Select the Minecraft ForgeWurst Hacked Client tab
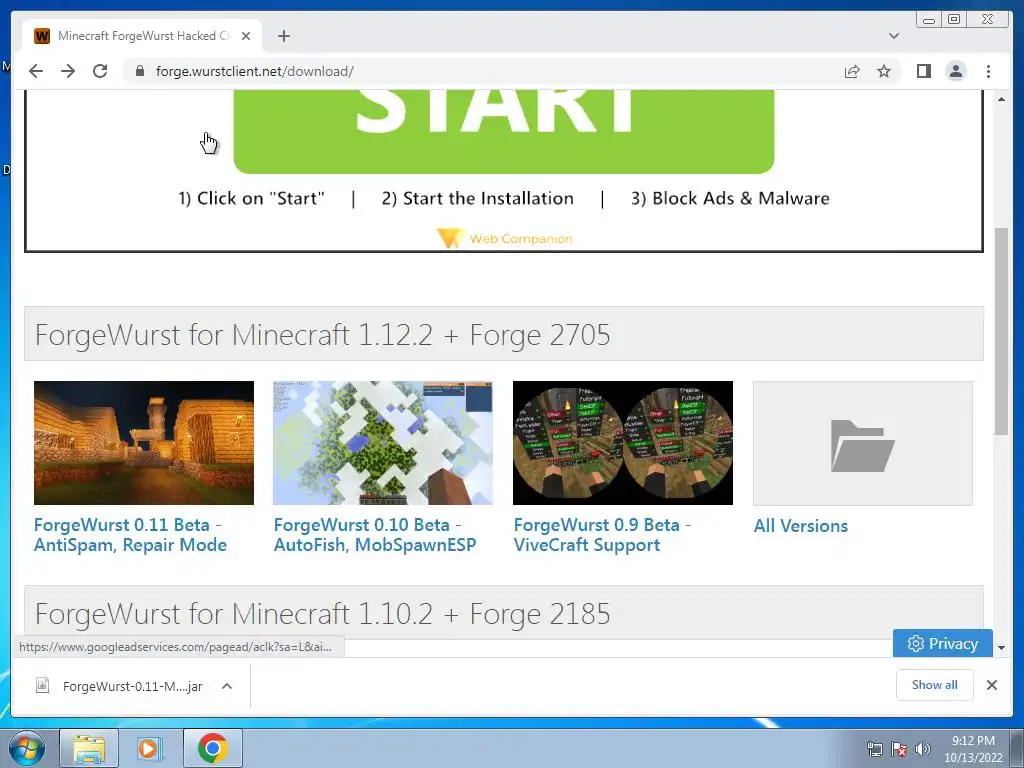 point(143,36)
